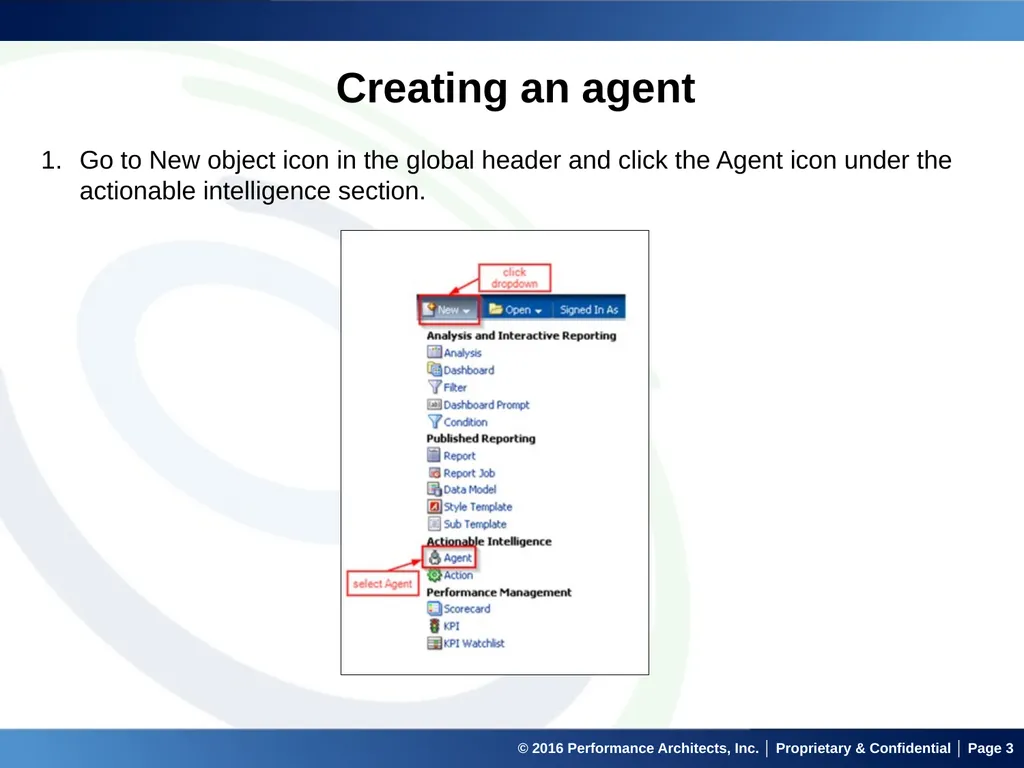Click the Creating an agent title
Image resolution: width=1024 pixels, height=768 pixels.
point(516,88)
